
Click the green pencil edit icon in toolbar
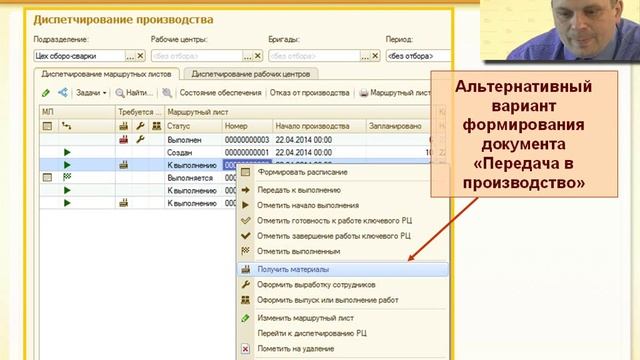coord(46,93)
